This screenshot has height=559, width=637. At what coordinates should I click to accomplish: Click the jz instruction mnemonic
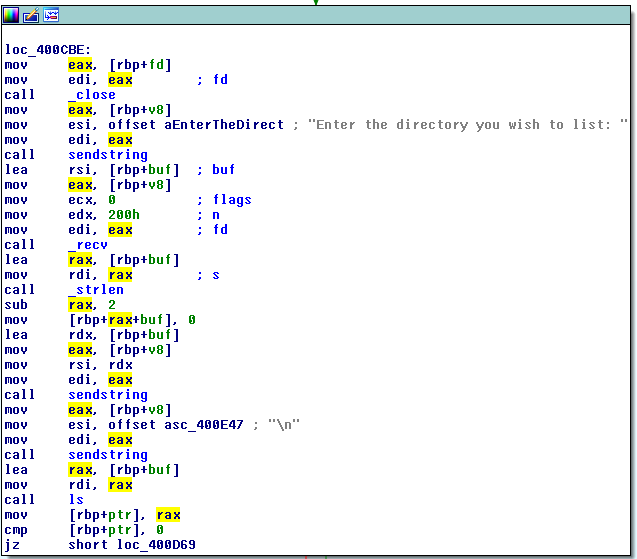(12, 545)
